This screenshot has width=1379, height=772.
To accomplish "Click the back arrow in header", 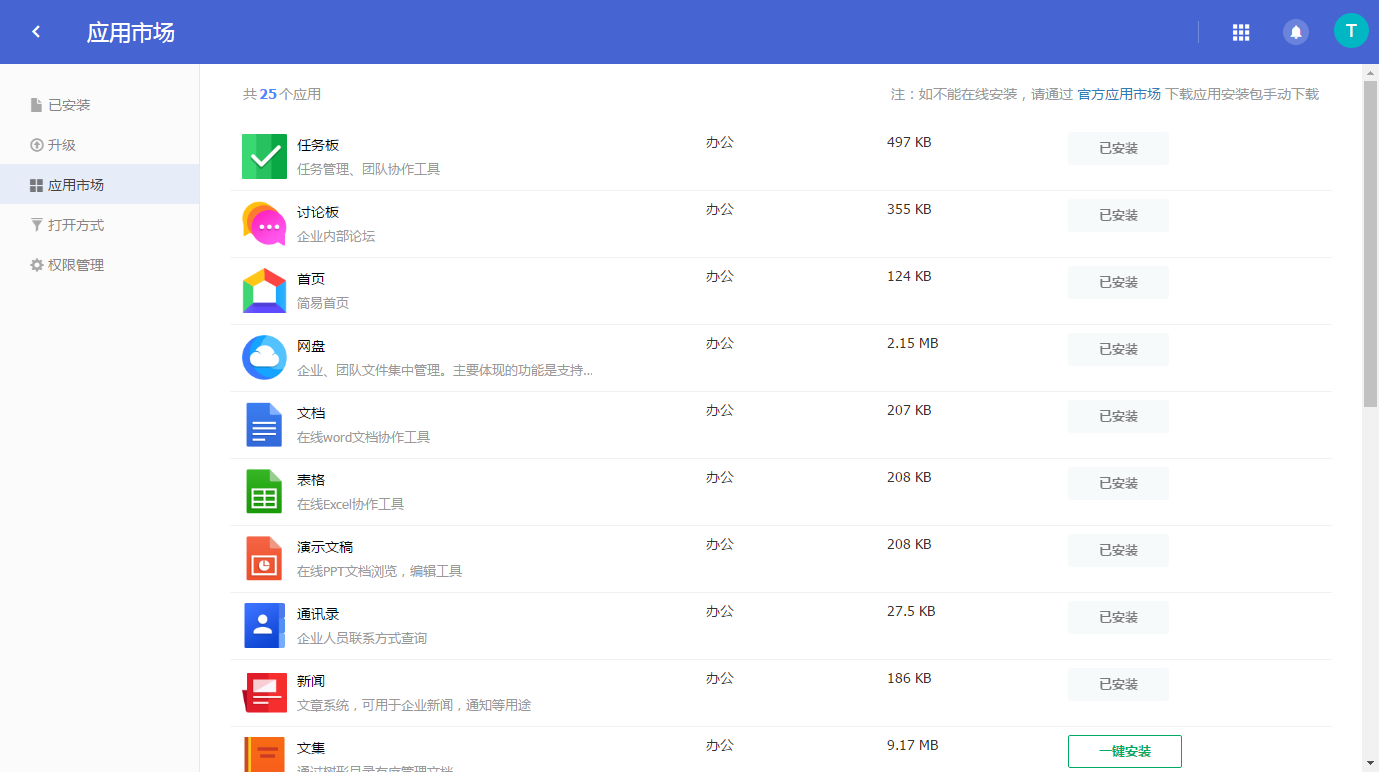I will pos(36,32).
